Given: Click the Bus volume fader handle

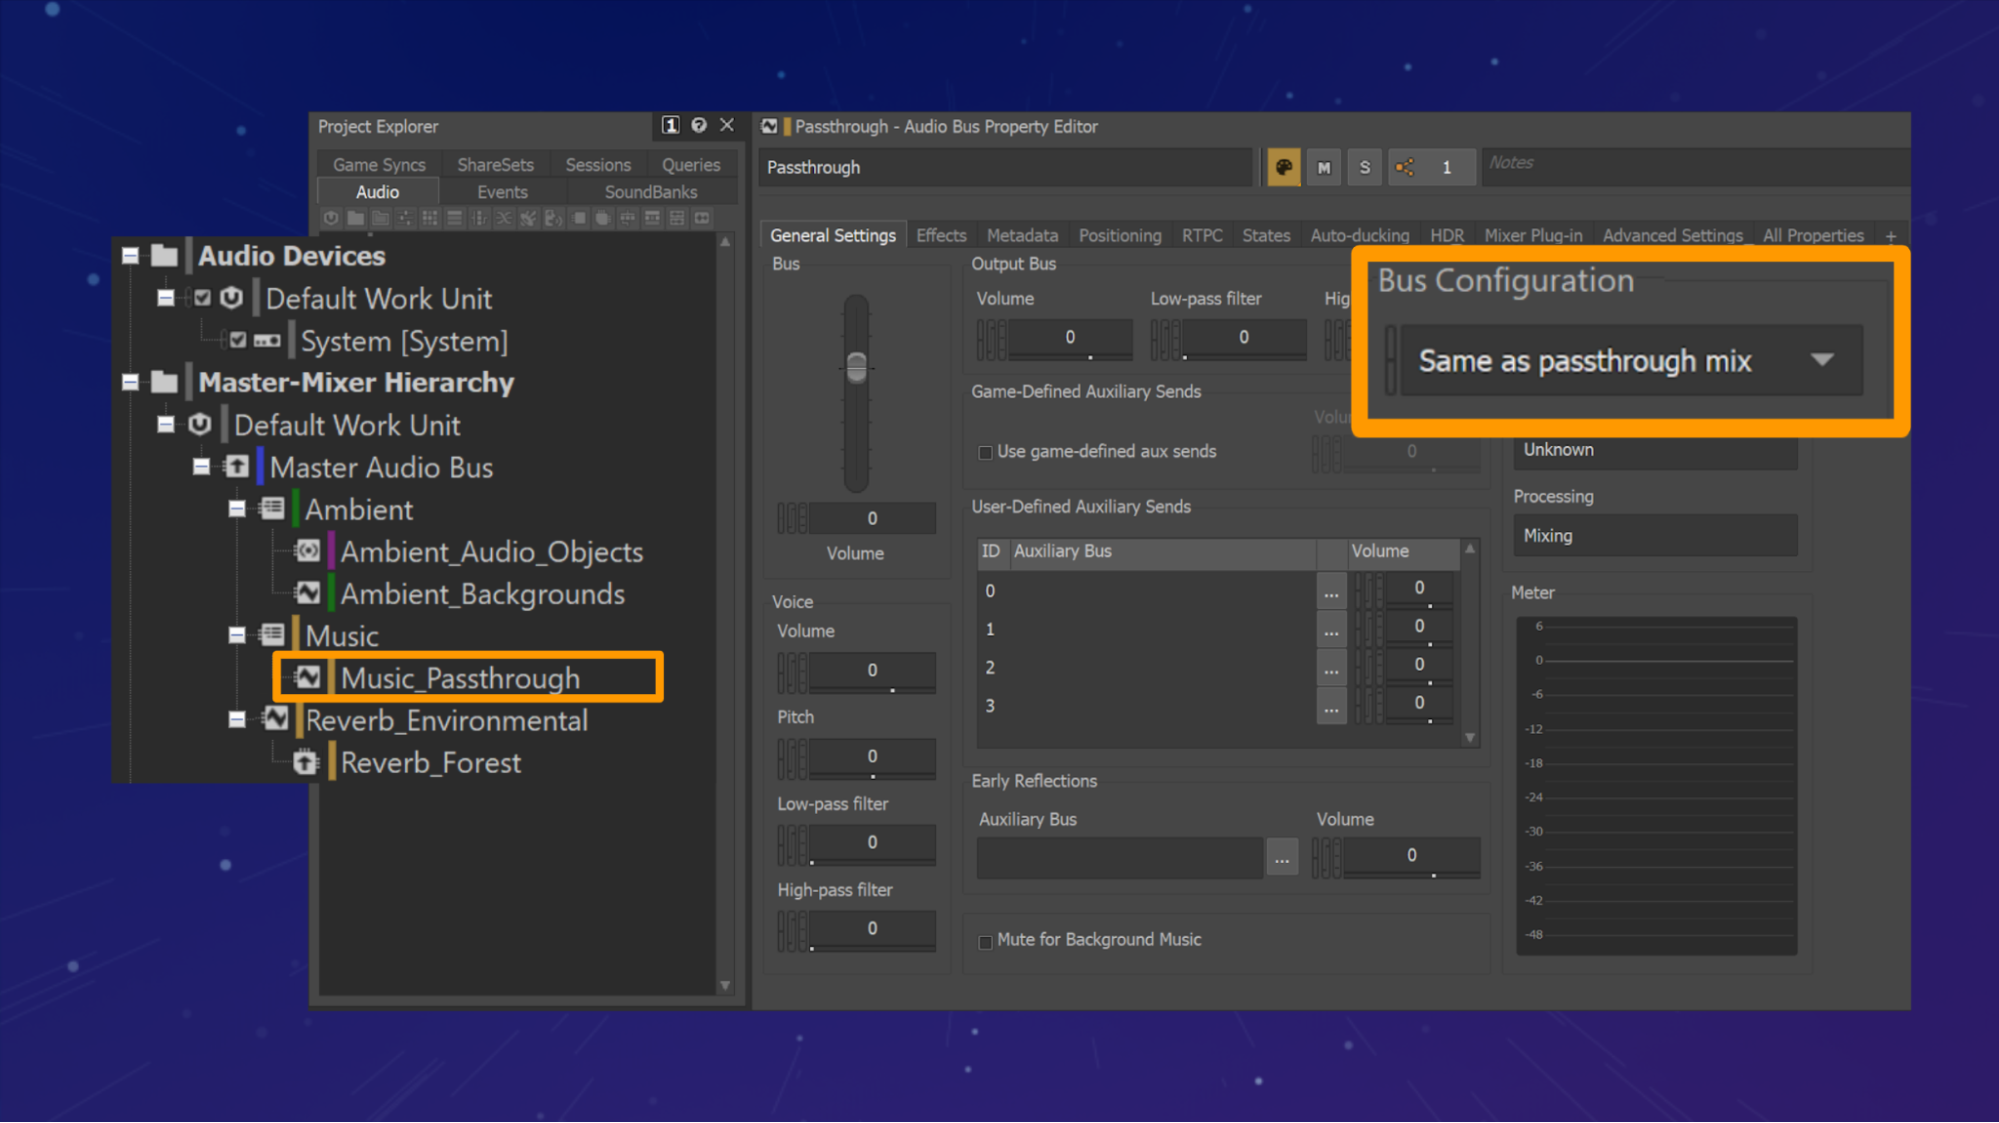Looking at the screenshot, I should [855, 369].
